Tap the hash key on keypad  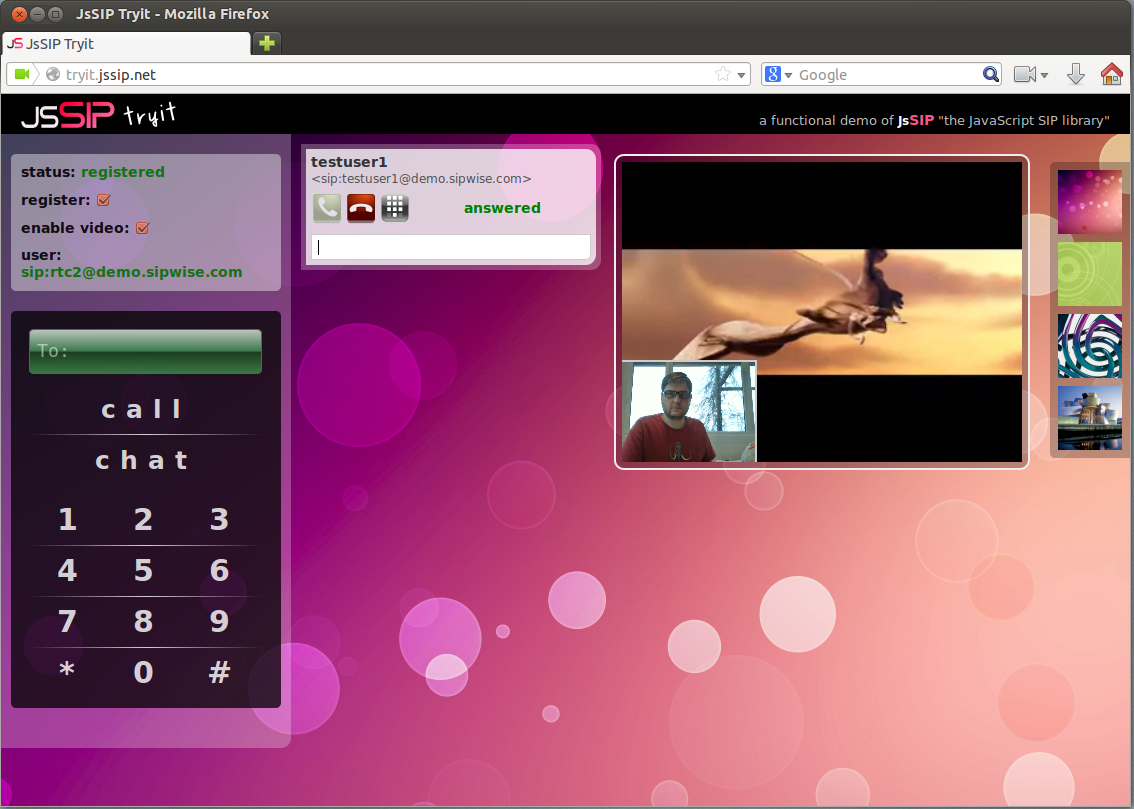(219, 672)
